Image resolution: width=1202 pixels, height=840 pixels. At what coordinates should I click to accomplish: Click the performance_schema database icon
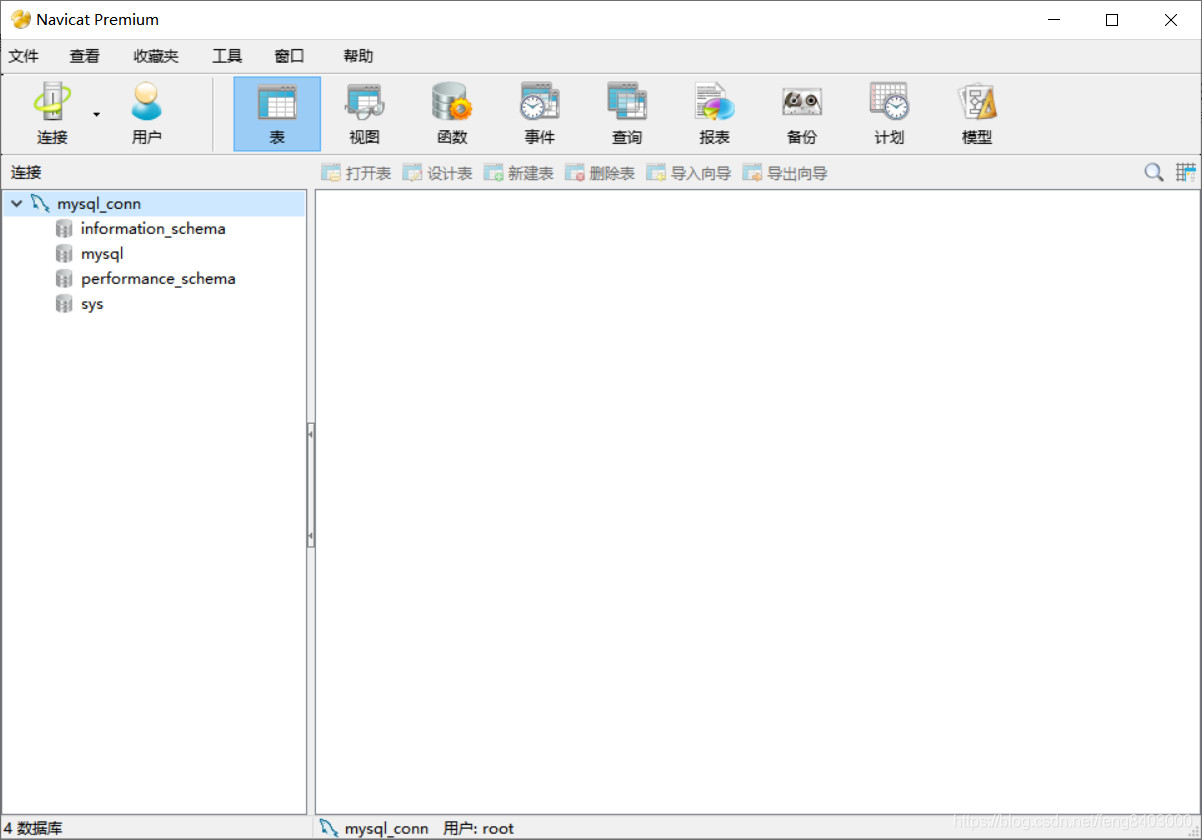64,279
